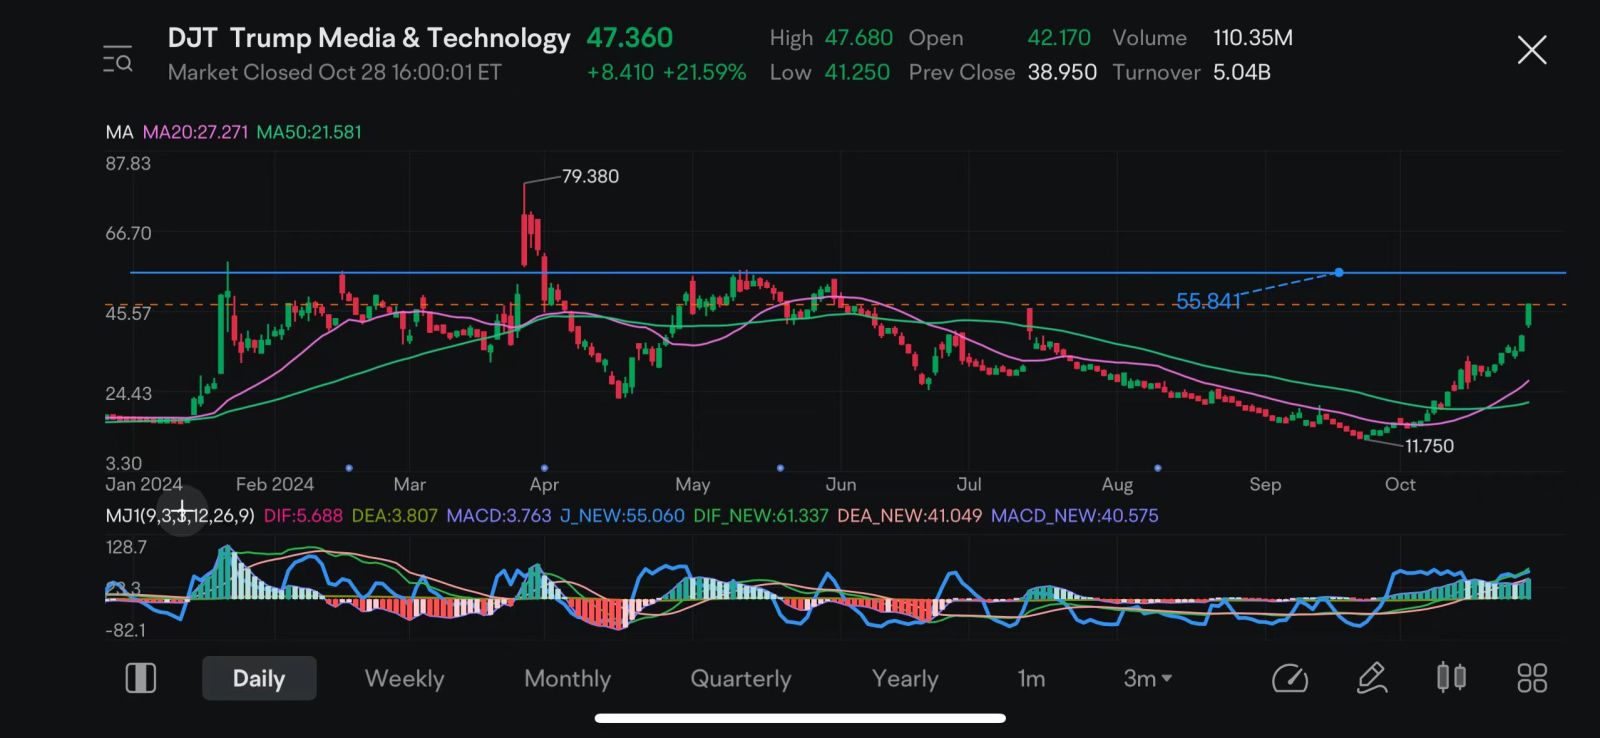The height and width of the screenshot is (738, 1600).
Task: Click the J_NEW:55.060 value
Action: click(622, 516)
